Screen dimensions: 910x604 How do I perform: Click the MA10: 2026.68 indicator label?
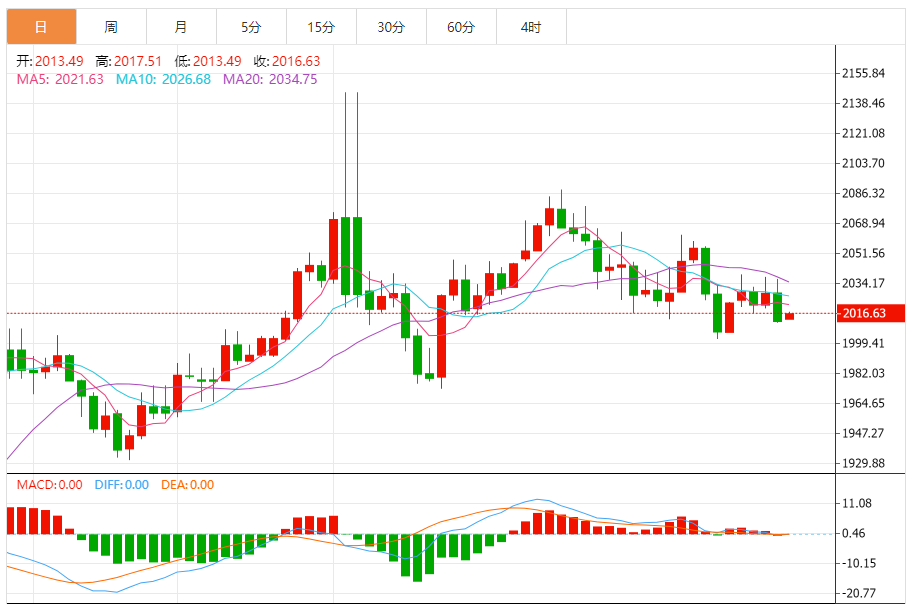[x=163, y=79]
